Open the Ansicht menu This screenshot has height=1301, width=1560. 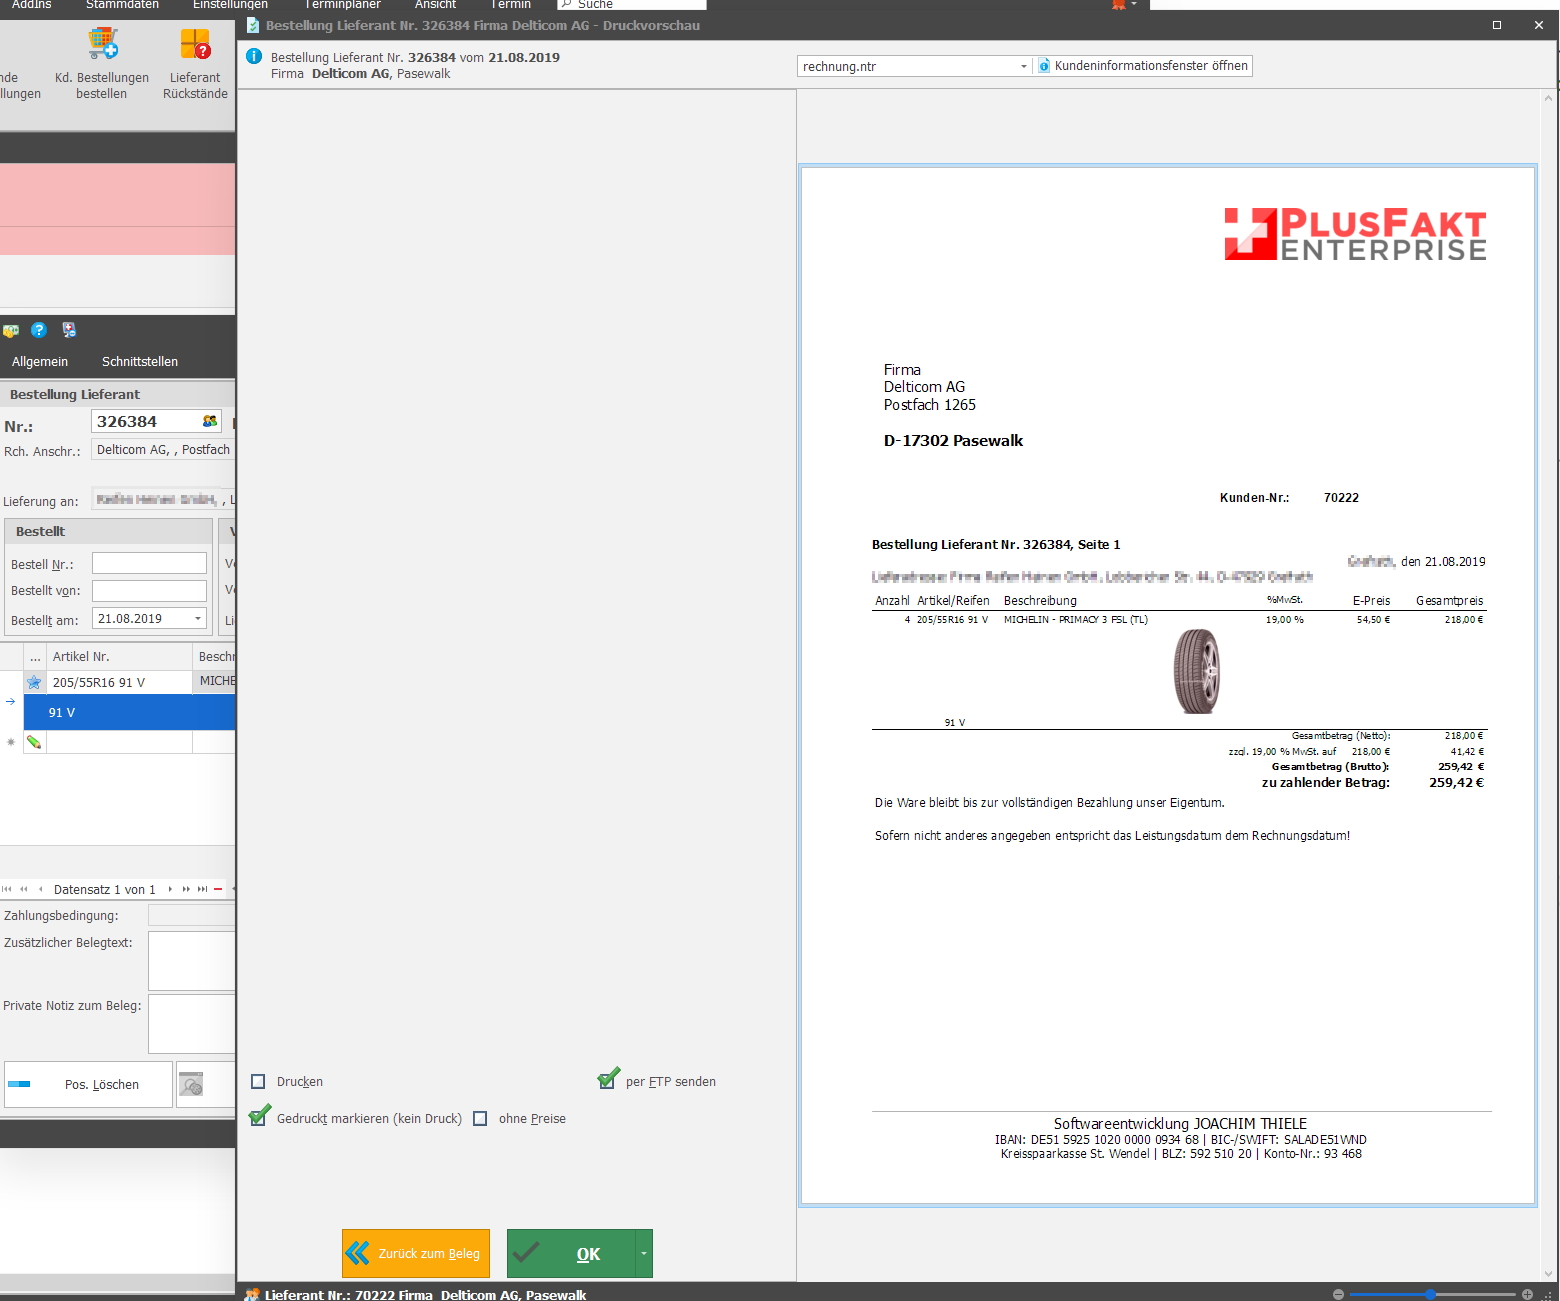435,4
